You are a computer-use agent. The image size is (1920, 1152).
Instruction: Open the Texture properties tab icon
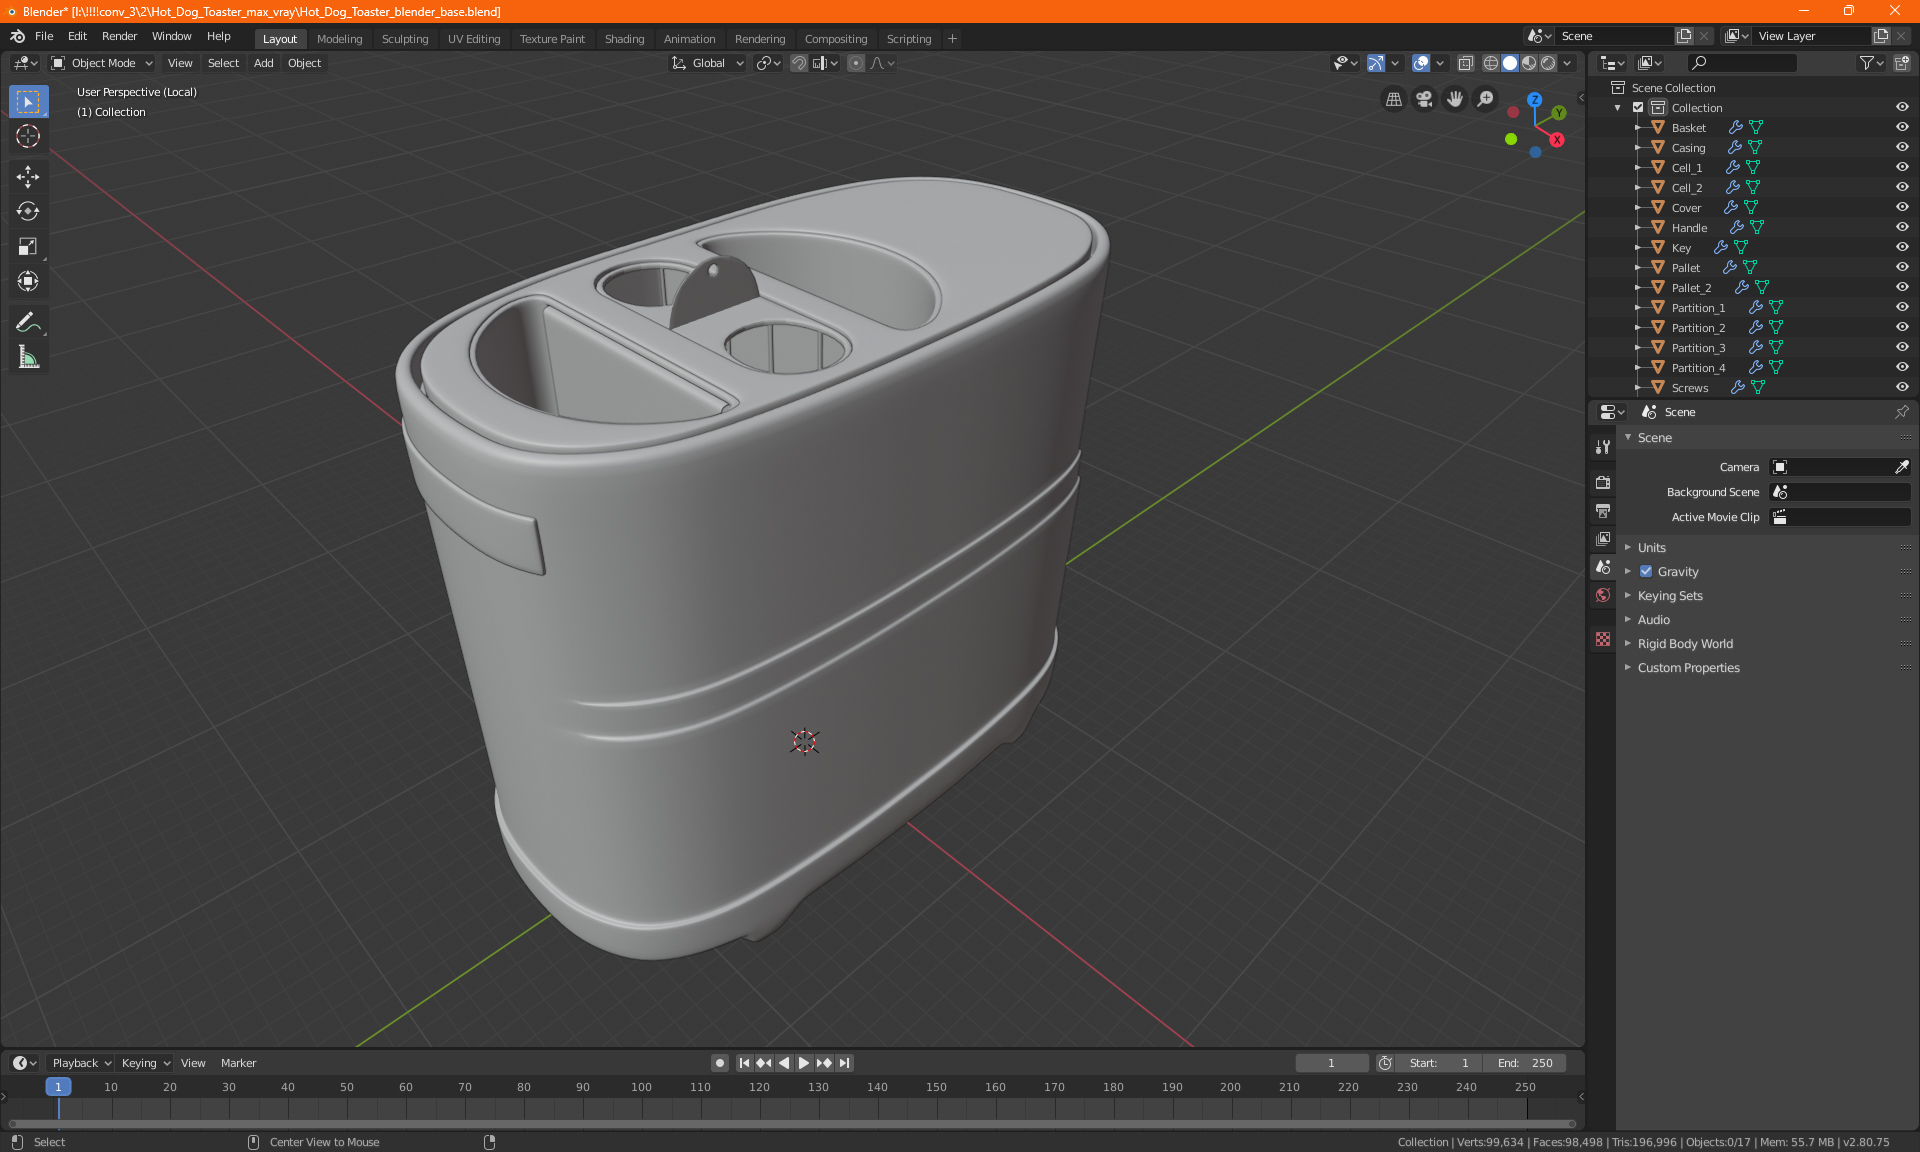coord(1603,639)
